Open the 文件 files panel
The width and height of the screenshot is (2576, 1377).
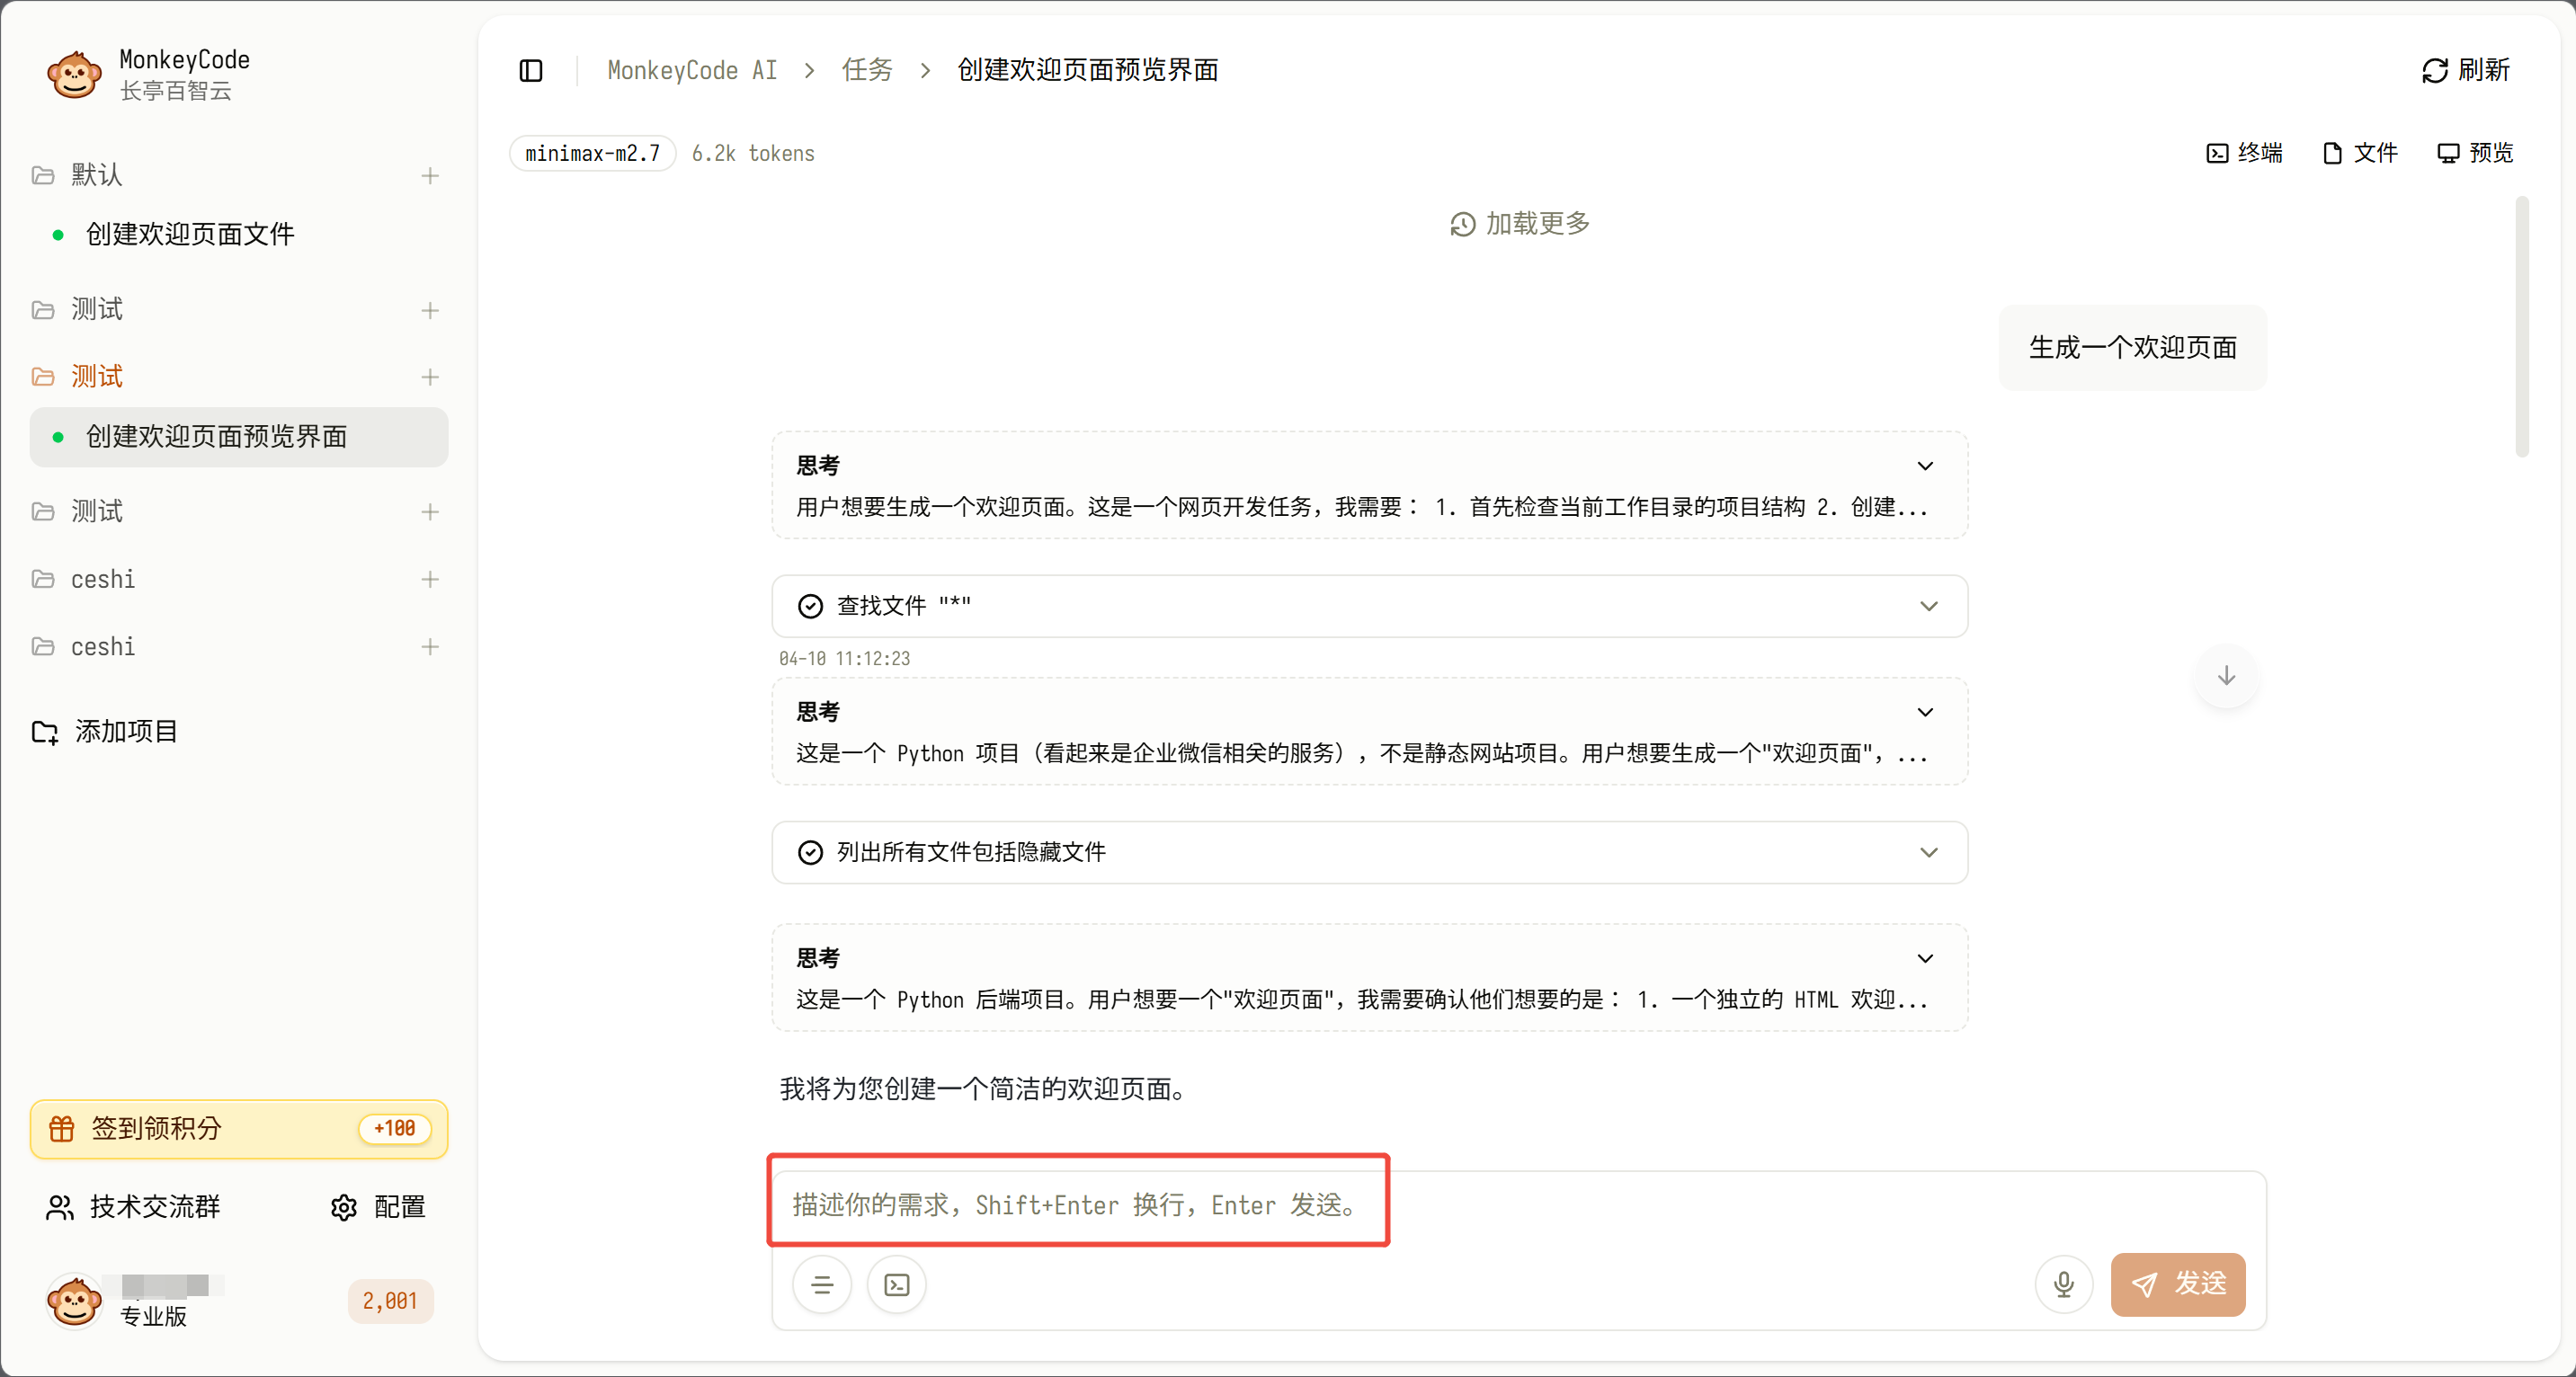pyautogui.click(x=2360, y=153)
